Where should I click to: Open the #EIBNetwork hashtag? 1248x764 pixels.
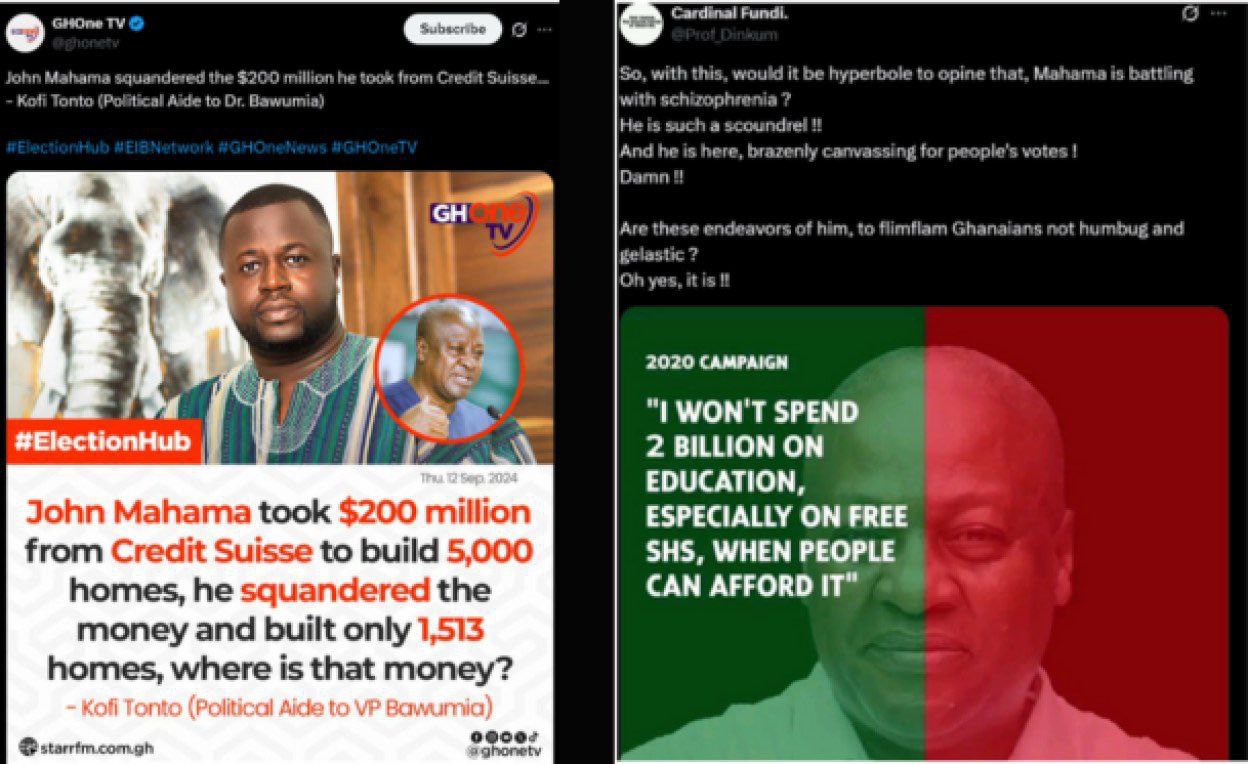click(x=163, y=147)
